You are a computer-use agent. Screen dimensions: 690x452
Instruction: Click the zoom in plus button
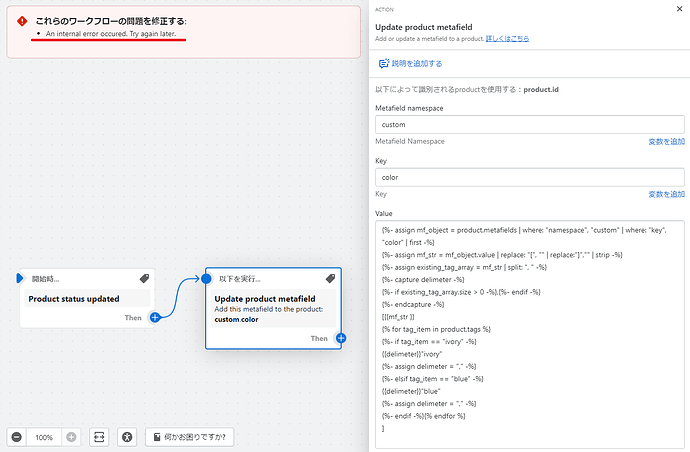point(71,437)
